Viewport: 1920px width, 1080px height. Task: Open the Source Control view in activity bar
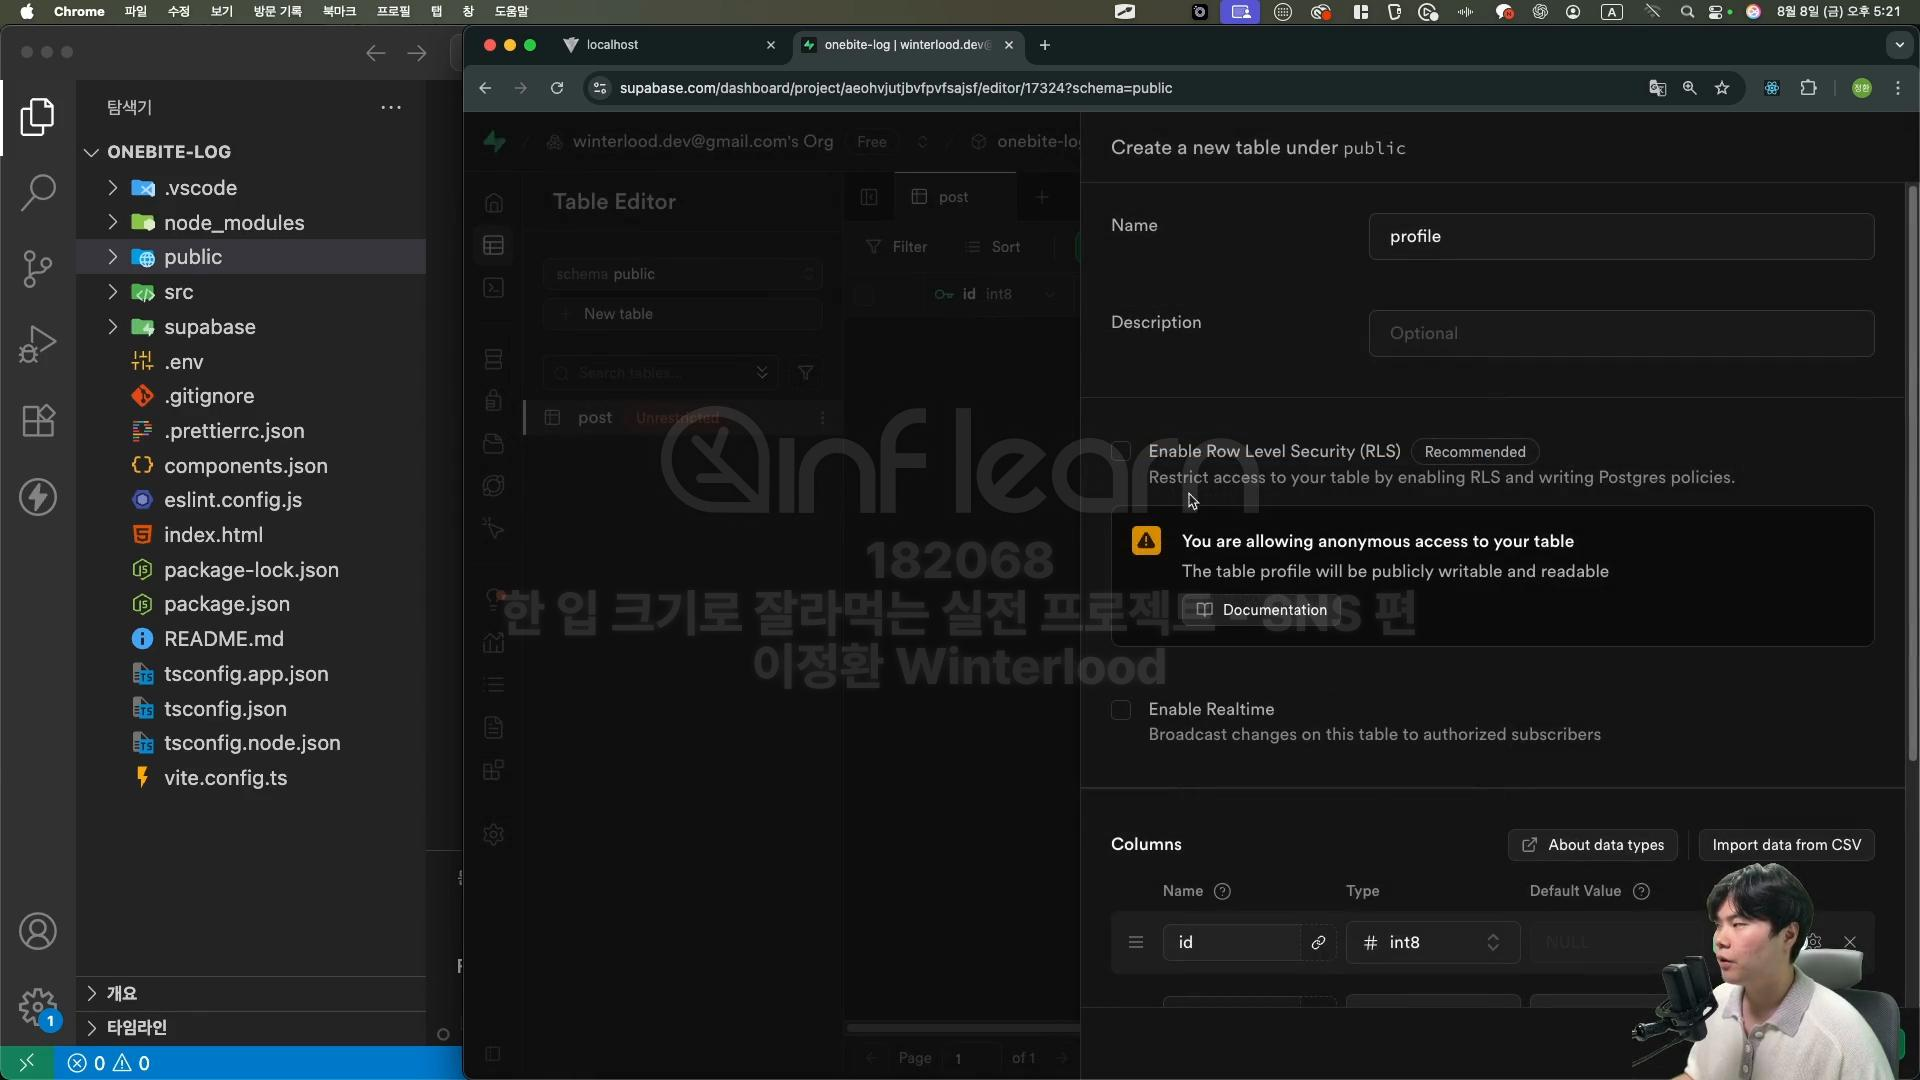coord(37,268)
